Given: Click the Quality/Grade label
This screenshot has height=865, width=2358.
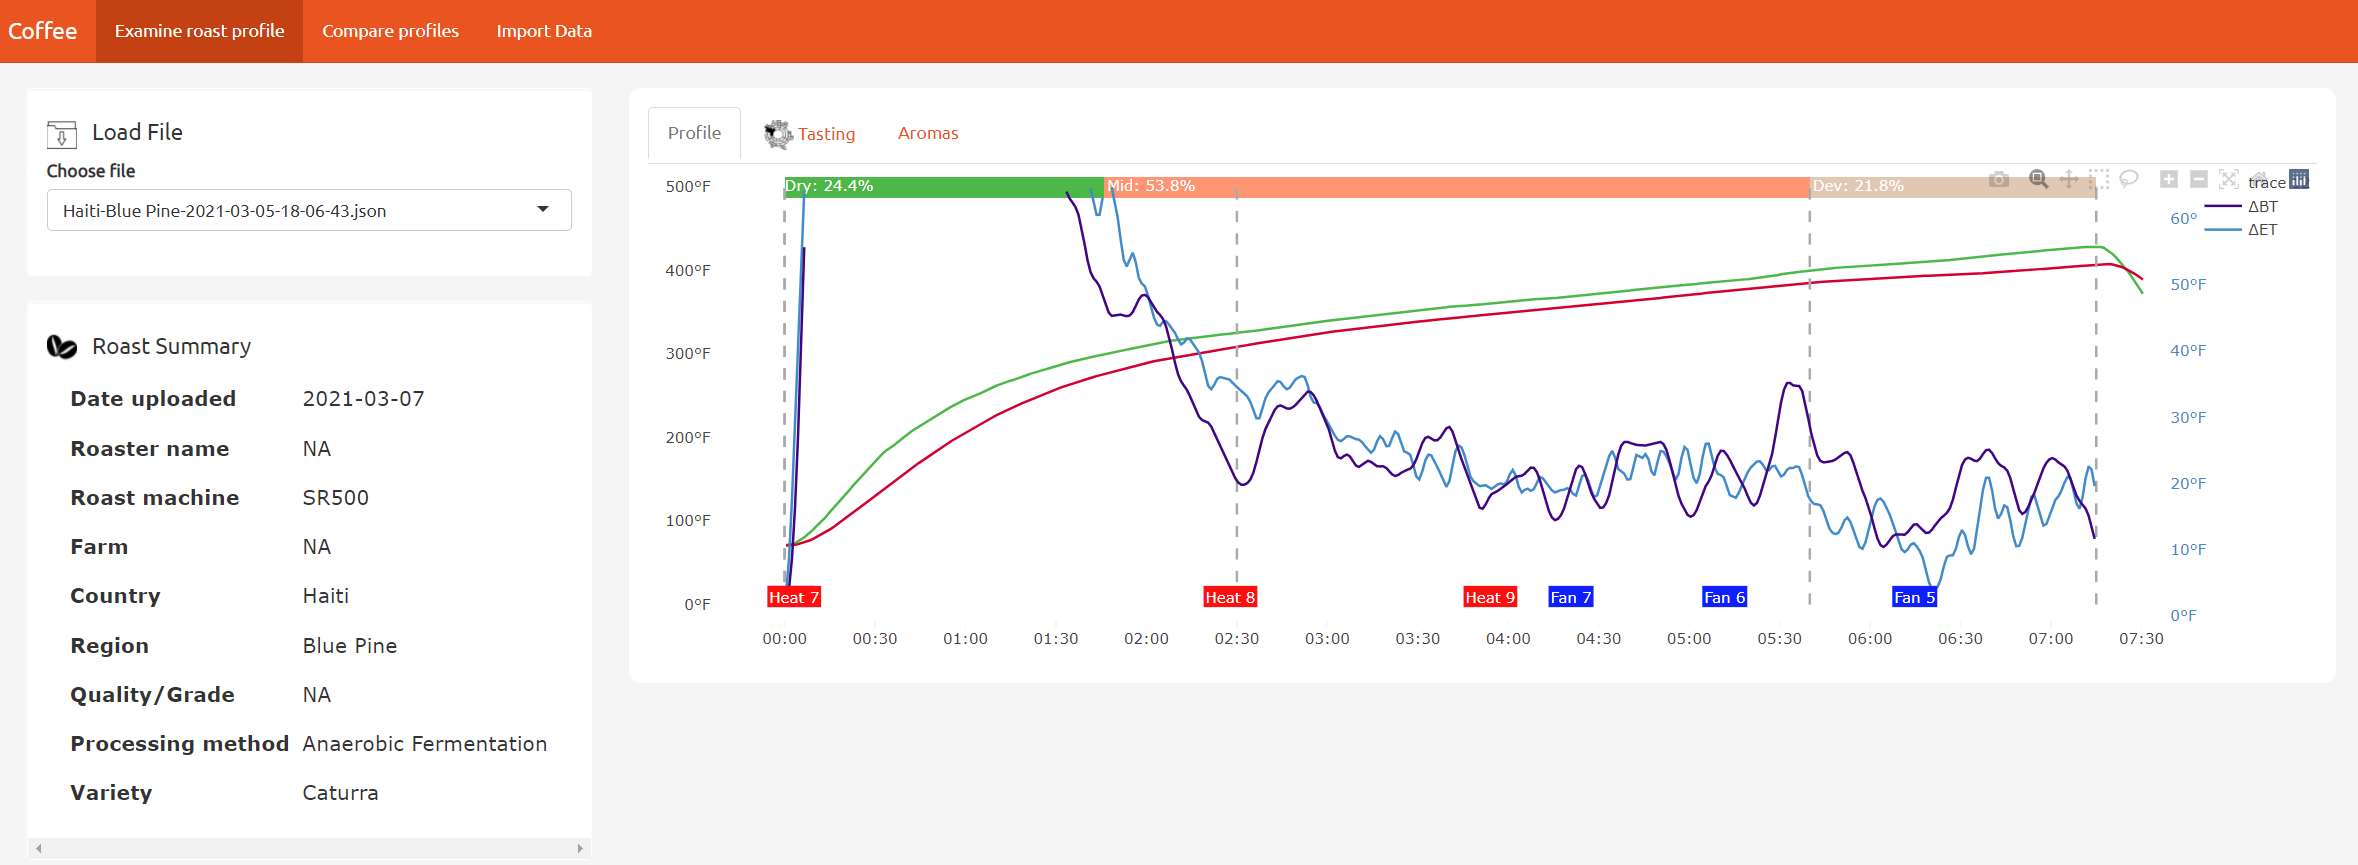Looking at the screenshot, I should pos(152,695).
